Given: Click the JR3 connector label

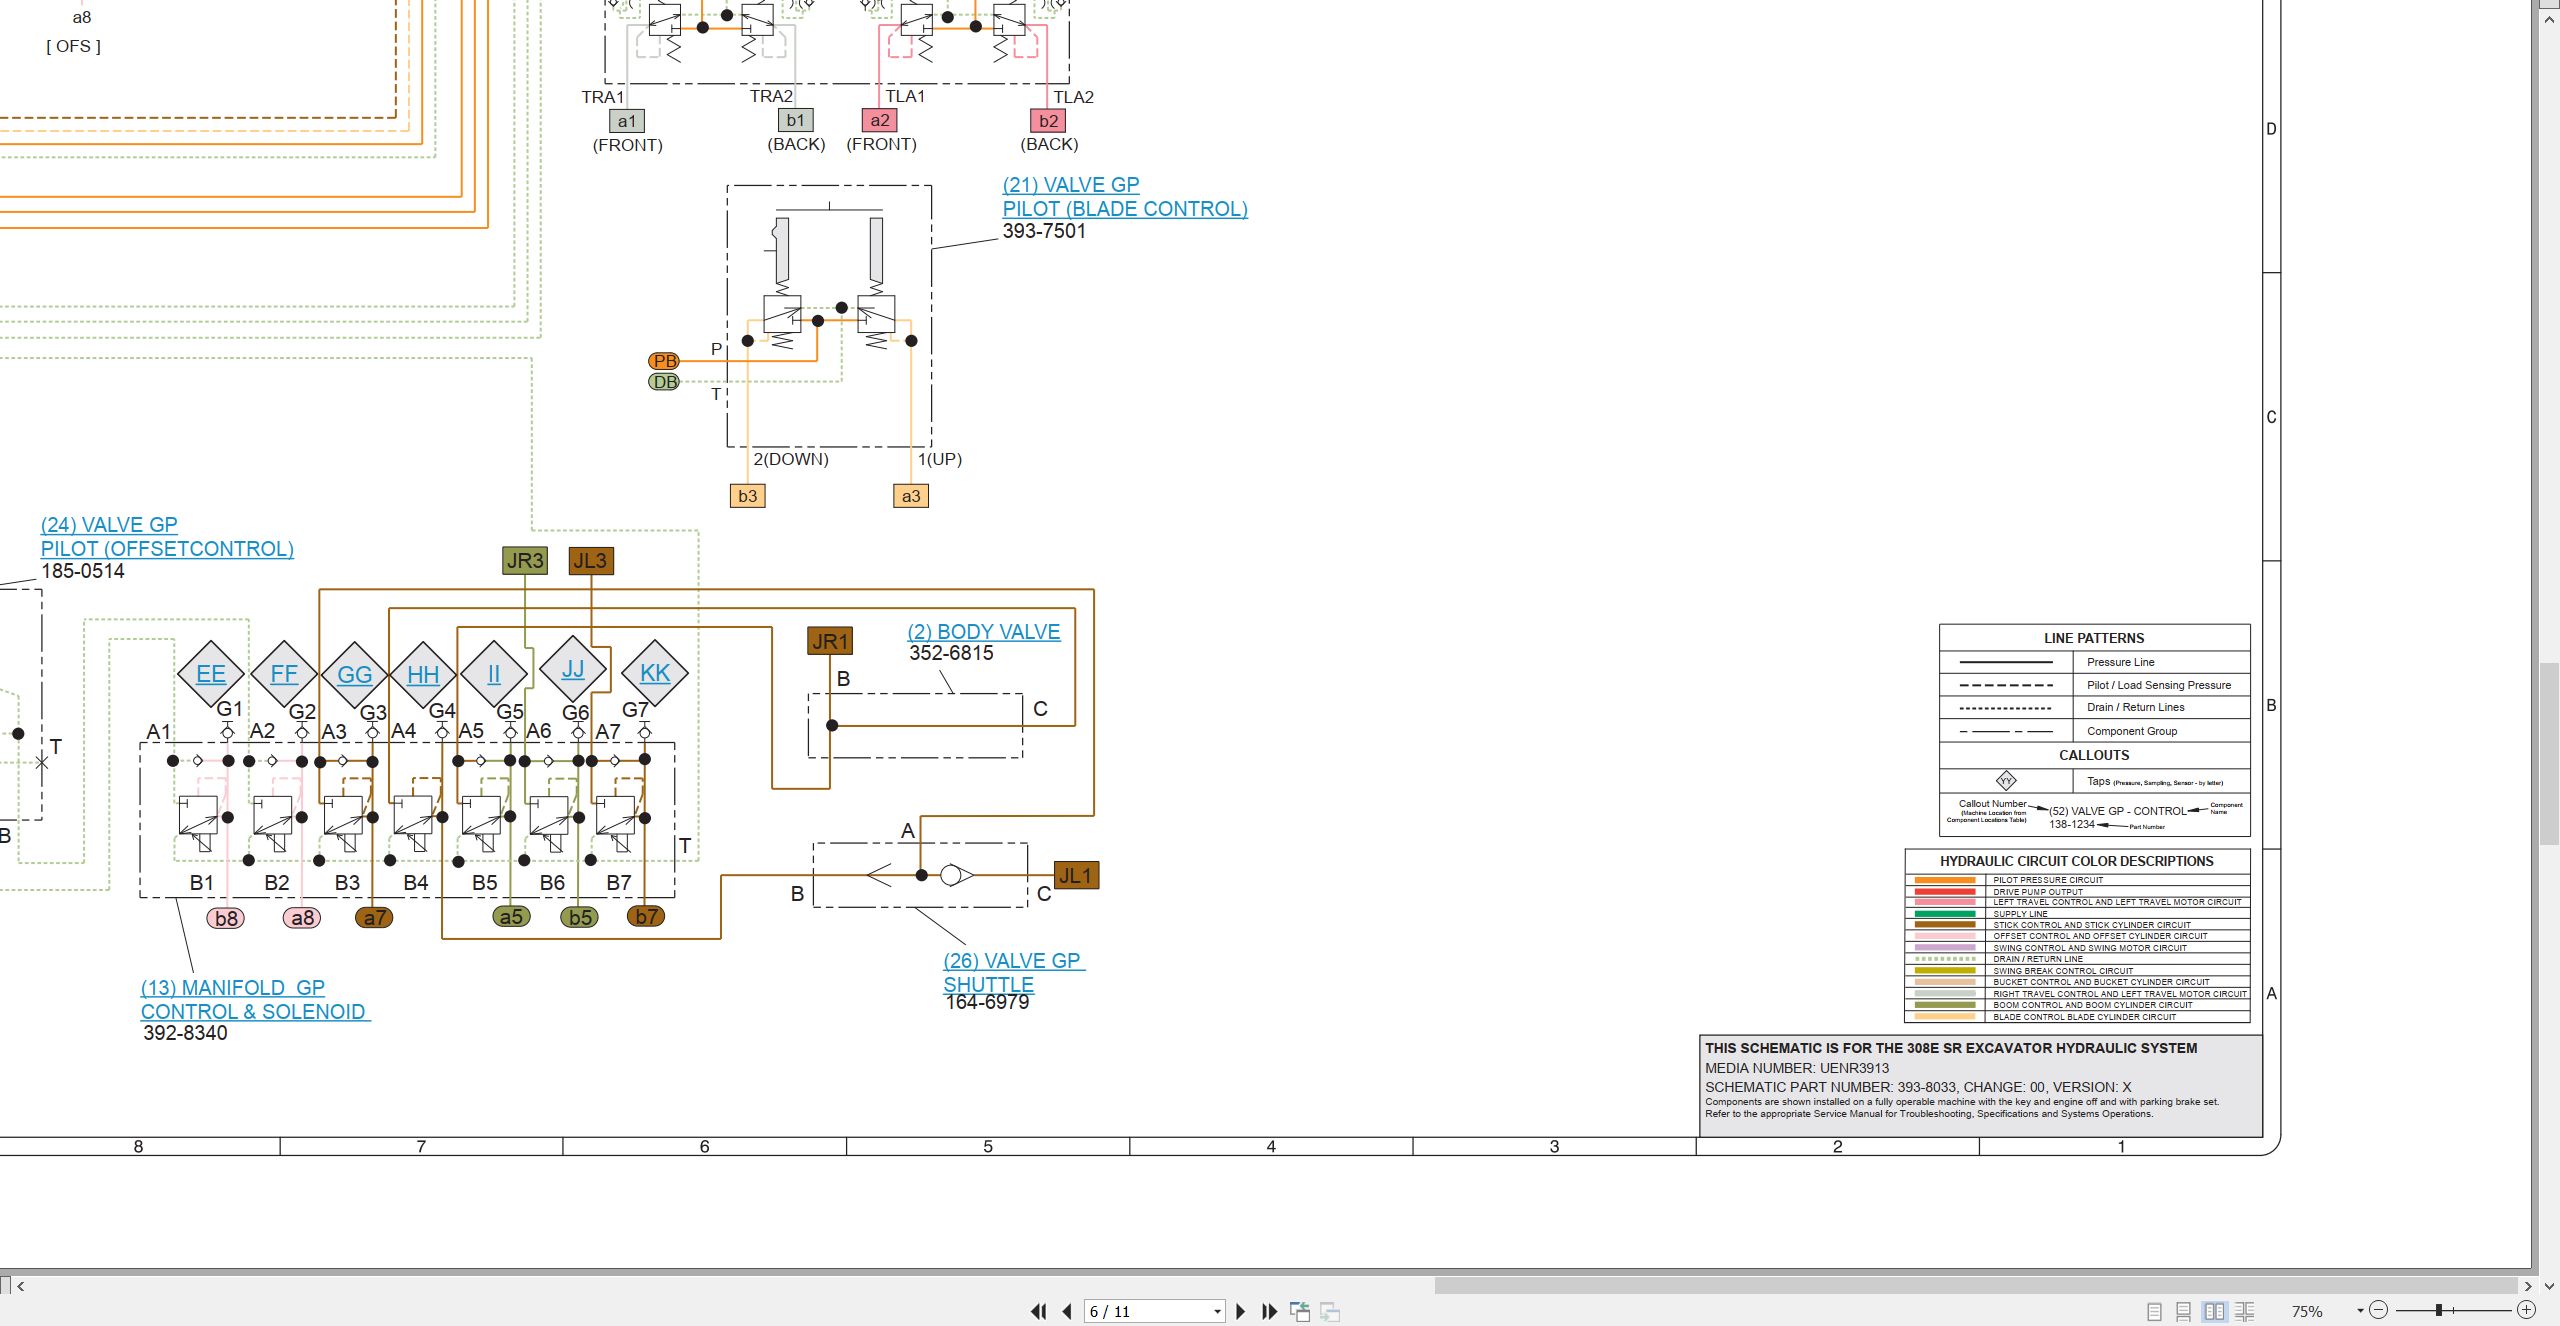Looking at the screenshot, I should 525,561.
